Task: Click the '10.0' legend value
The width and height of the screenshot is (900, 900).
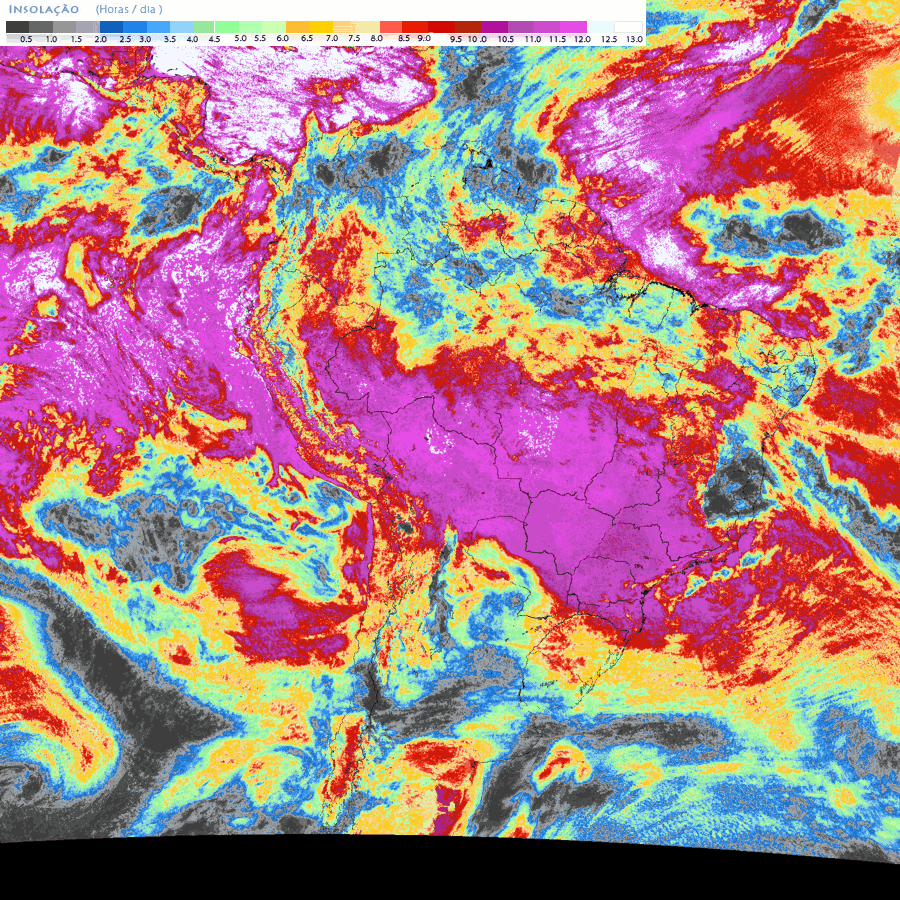Action: click(478, 39)
